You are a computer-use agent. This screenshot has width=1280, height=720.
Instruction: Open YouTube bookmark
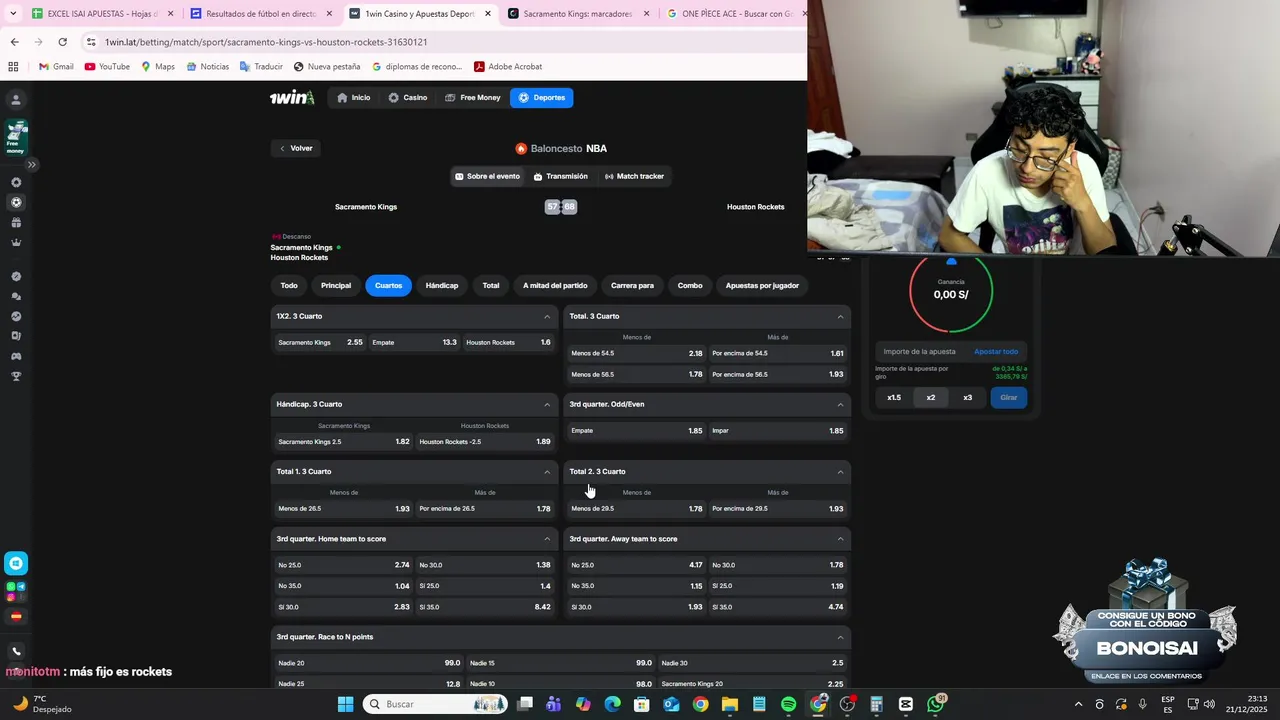coord(107,67)
